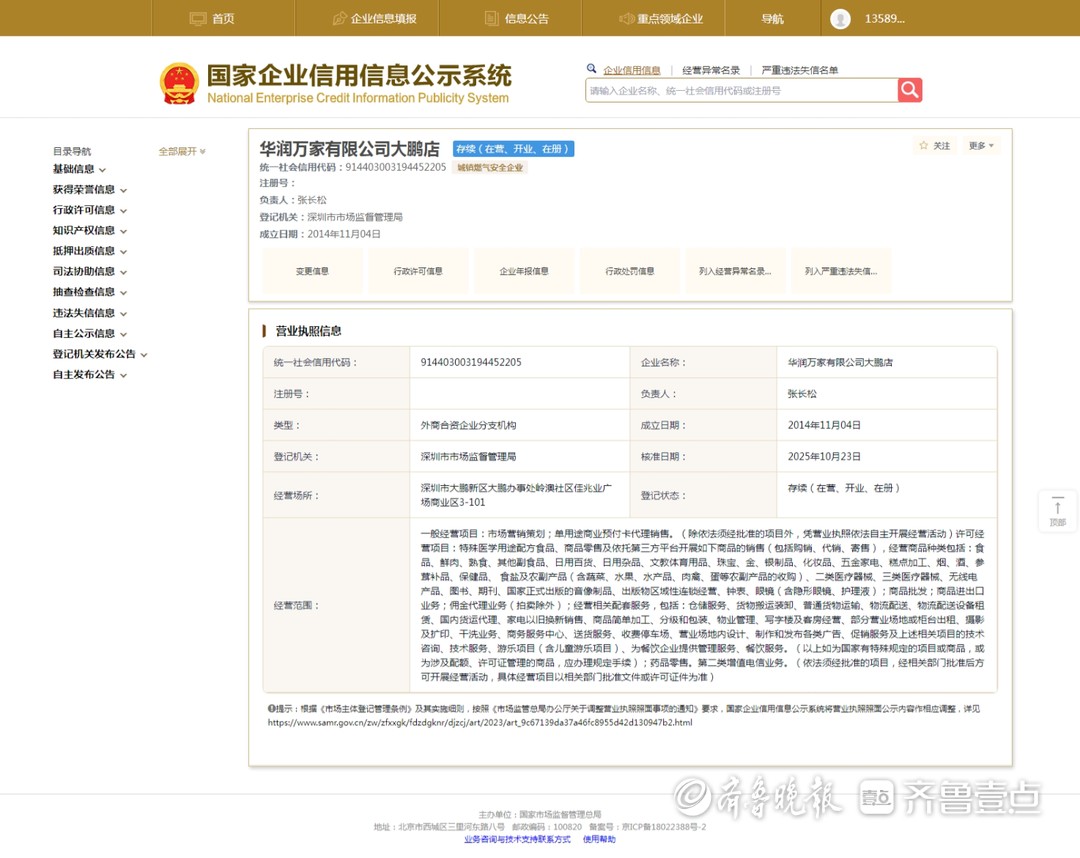Image resolution: width=1080 pixels, height=858 pixels.
Task: Expand 自主发布公告 in the sidebar
Action: pyautogui.click(x=90, y=375)
